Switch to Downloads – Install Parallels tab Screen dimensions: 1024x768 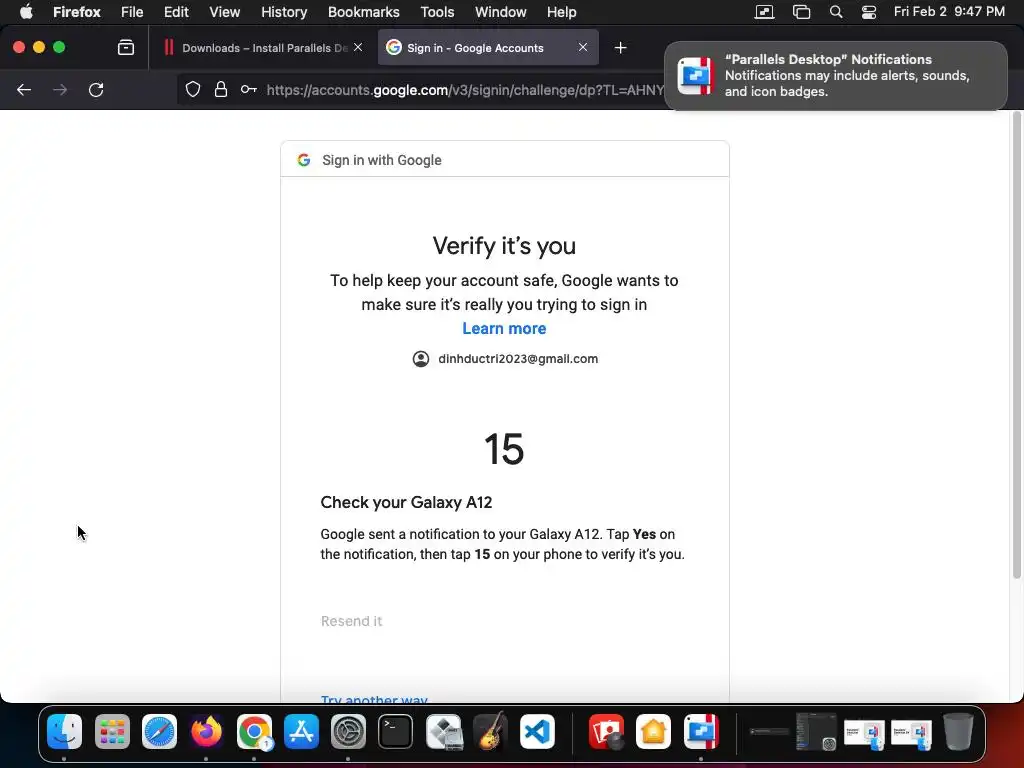tap(264, 48)
